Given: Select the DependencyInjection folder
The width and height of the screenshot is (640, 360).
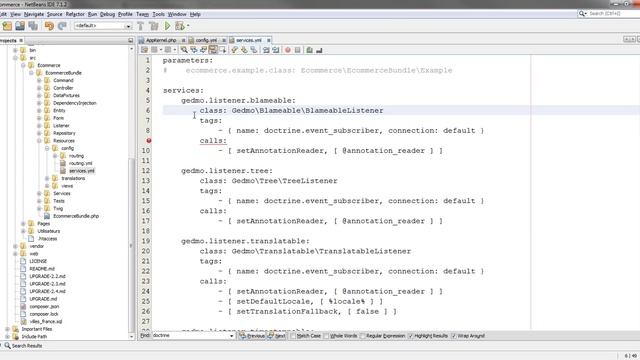Looking at the screenshot, I should (x=75, y=103).
